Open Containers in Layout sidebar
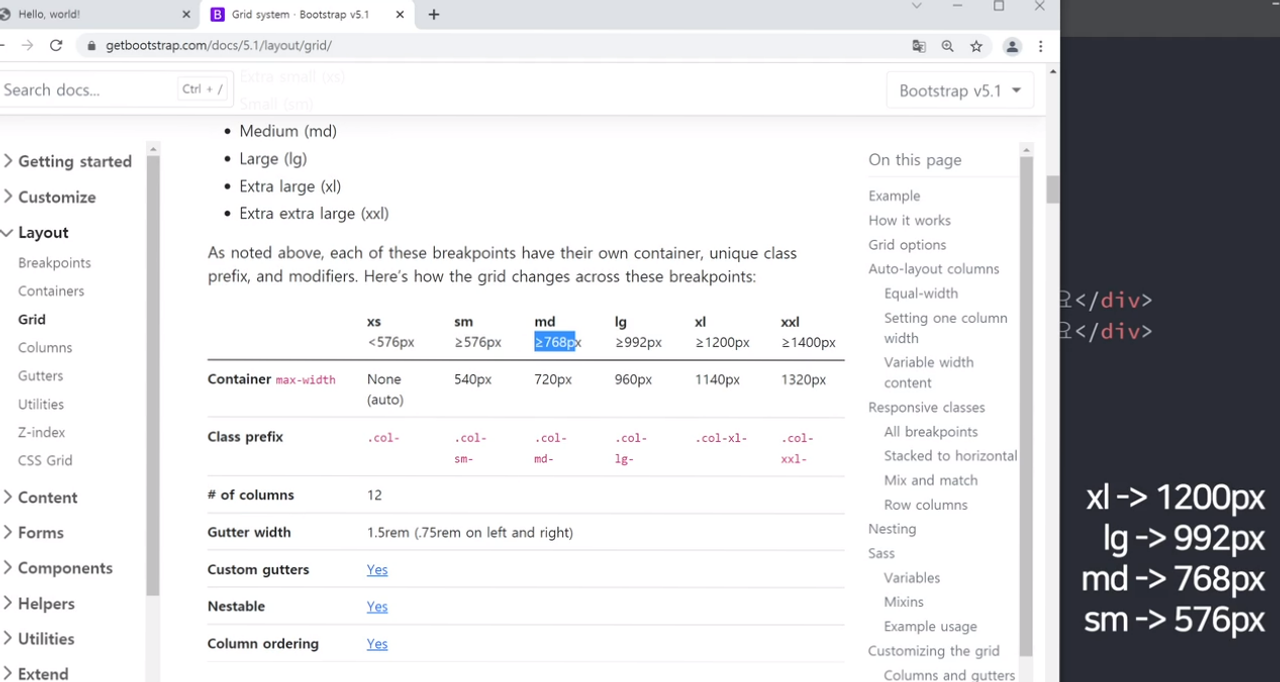This screenshot has height=682, width=1280. tap(51, 291)
